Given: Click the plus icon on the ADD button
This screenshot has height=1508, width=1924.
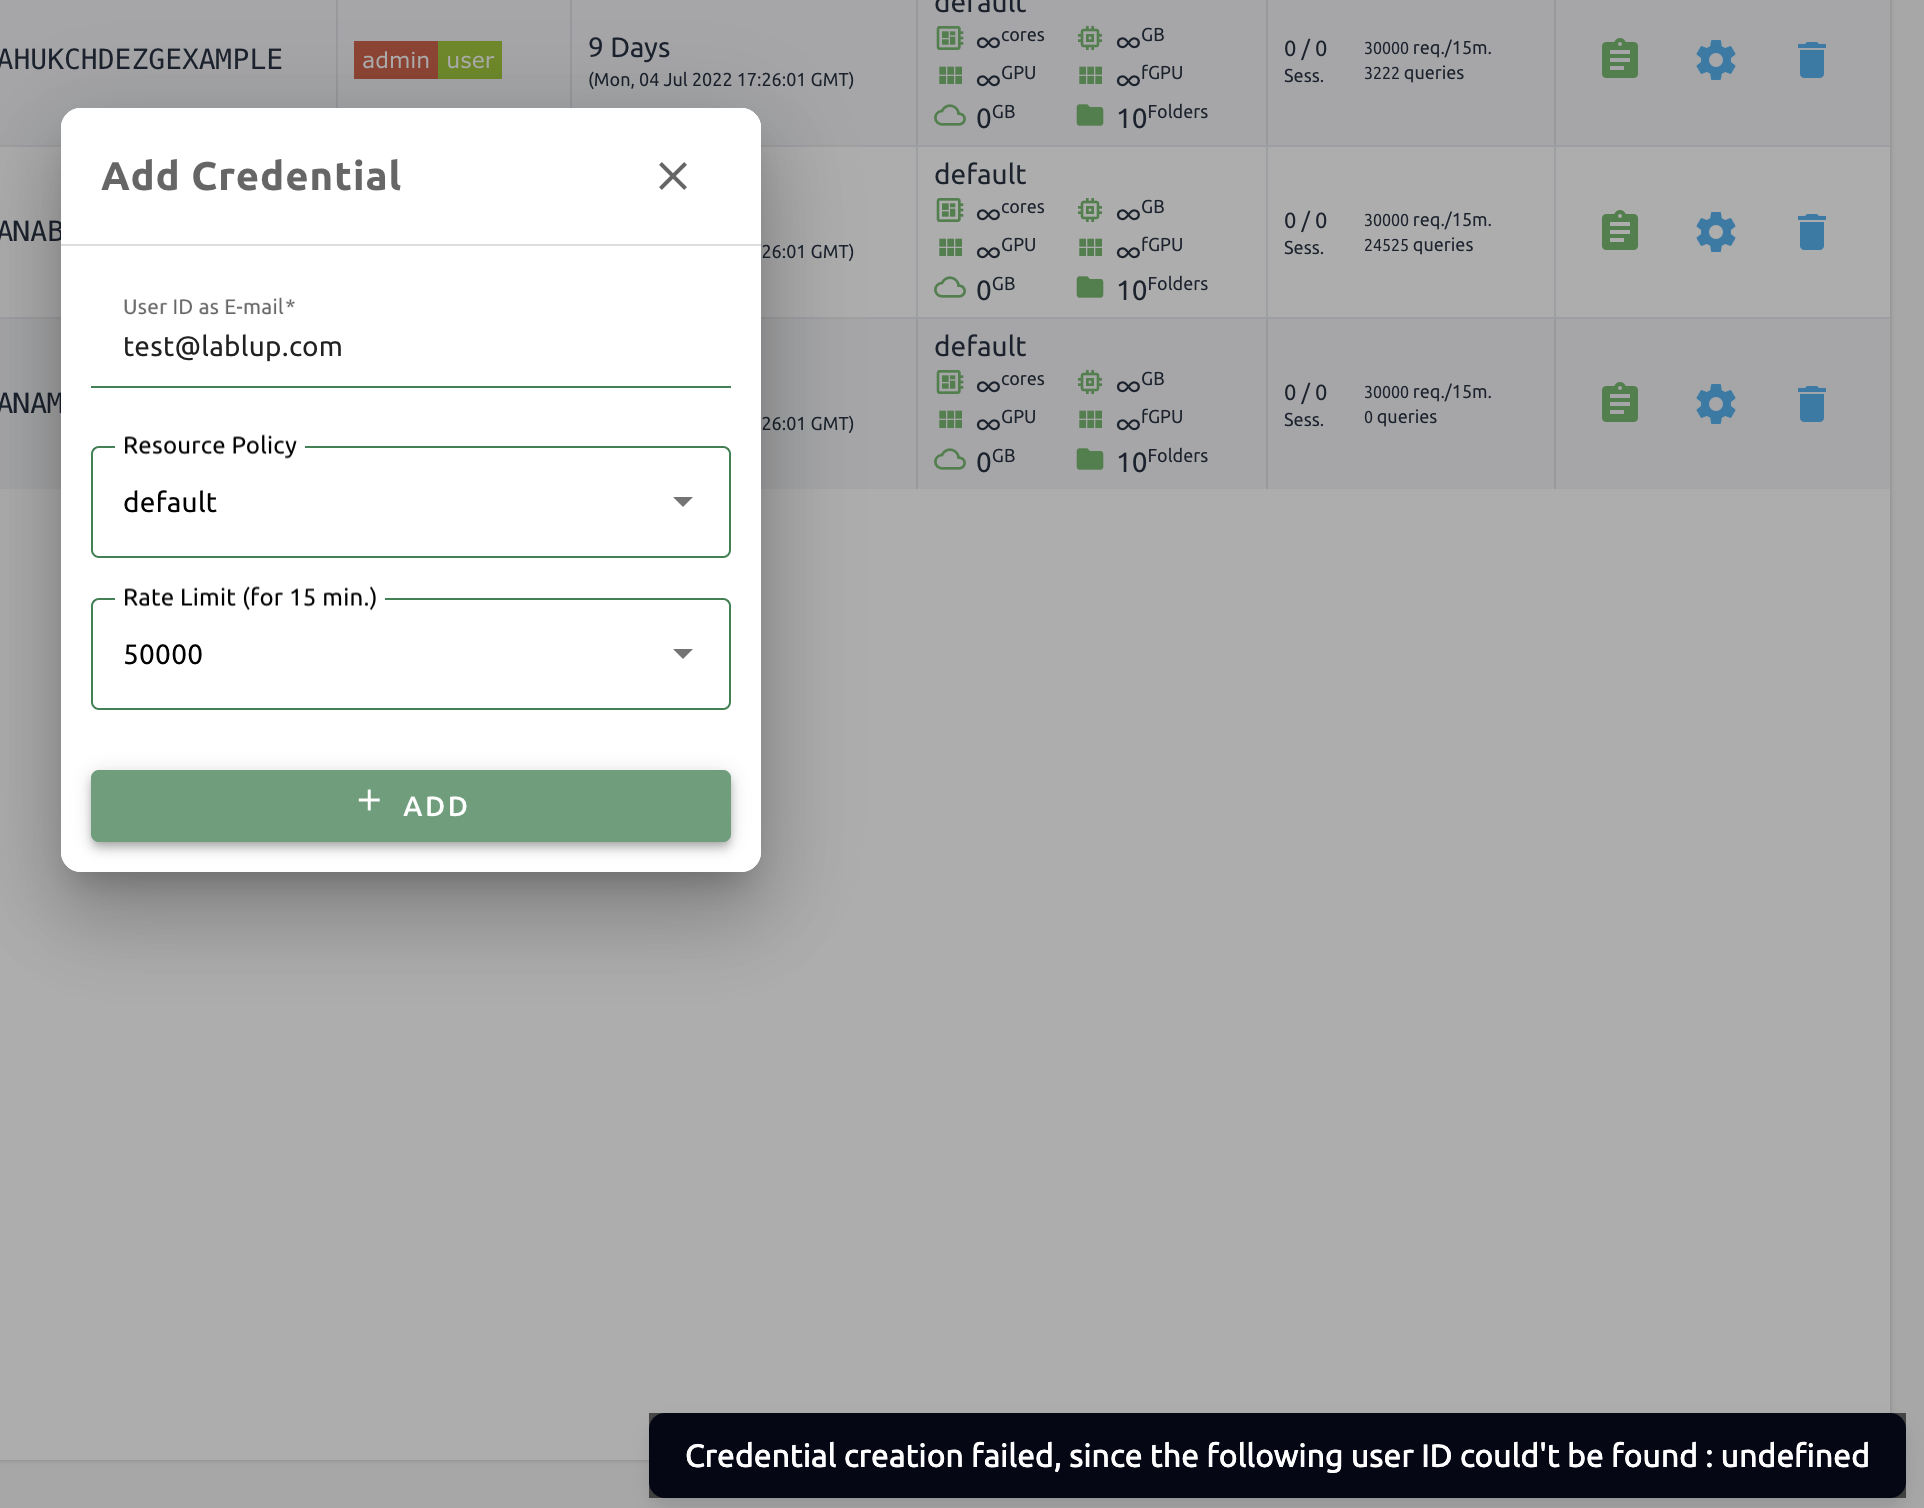Looking at the screenshot, I should 369,801.
